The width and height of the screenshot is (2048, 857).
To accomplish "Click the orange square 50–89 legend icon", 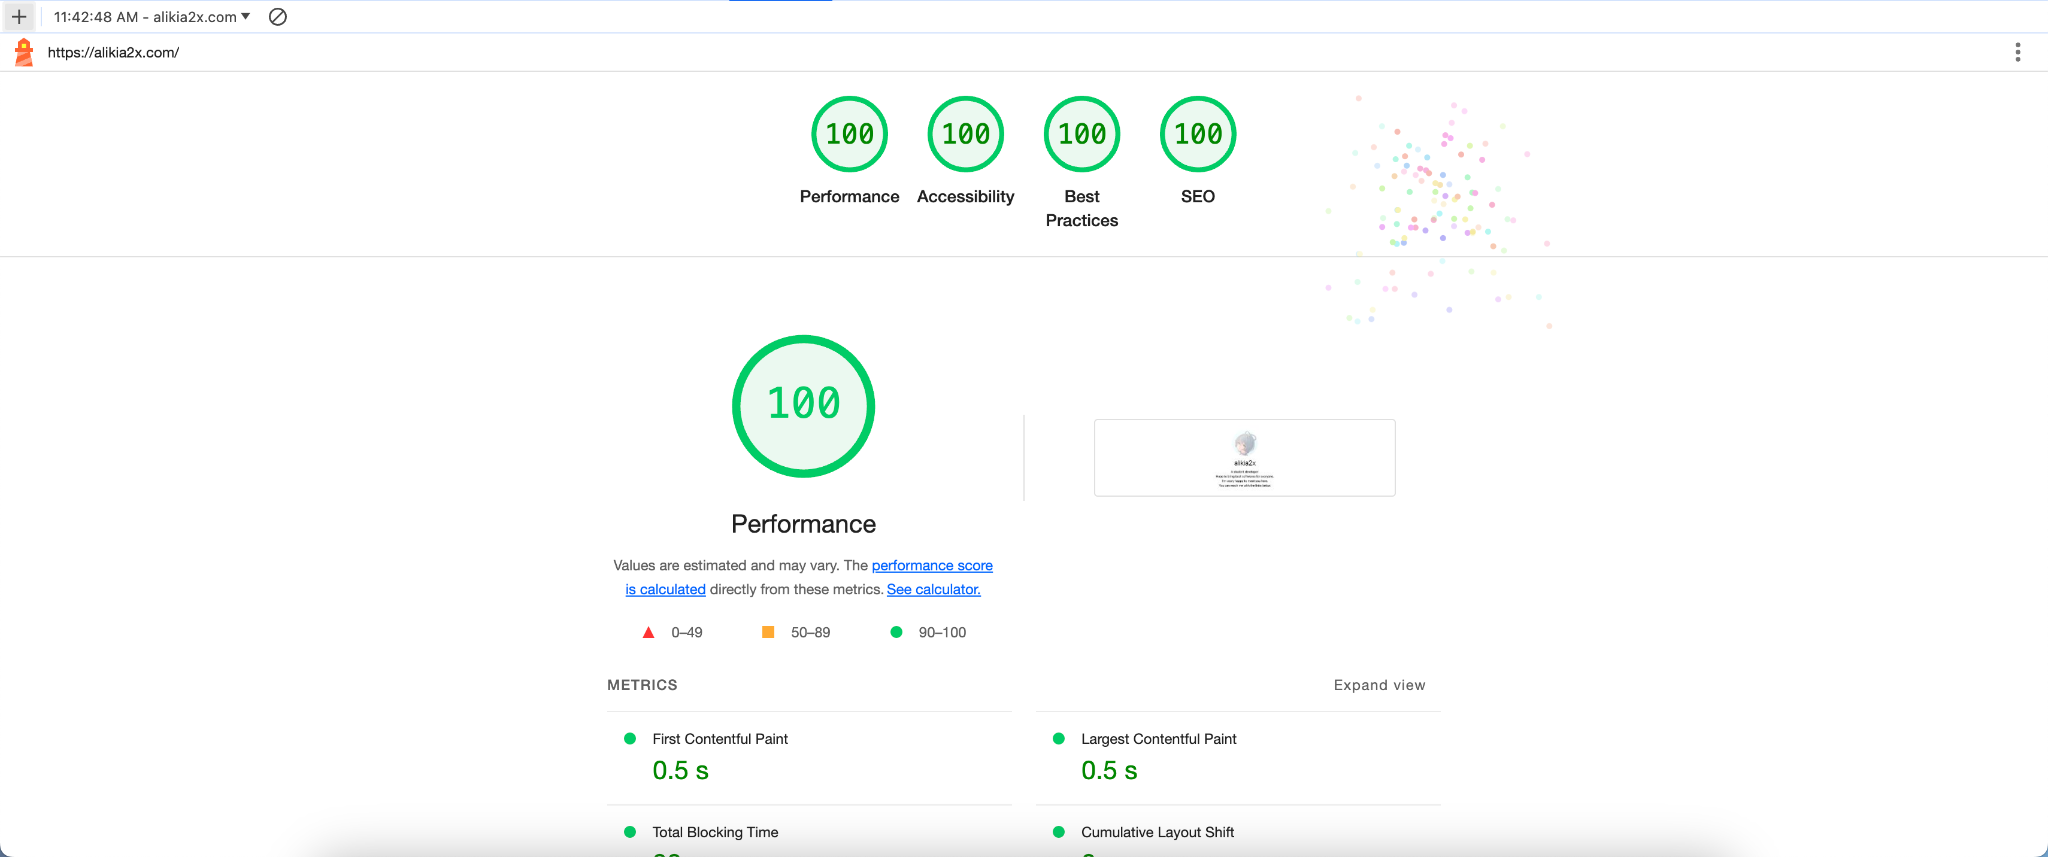I will [768, 632].
